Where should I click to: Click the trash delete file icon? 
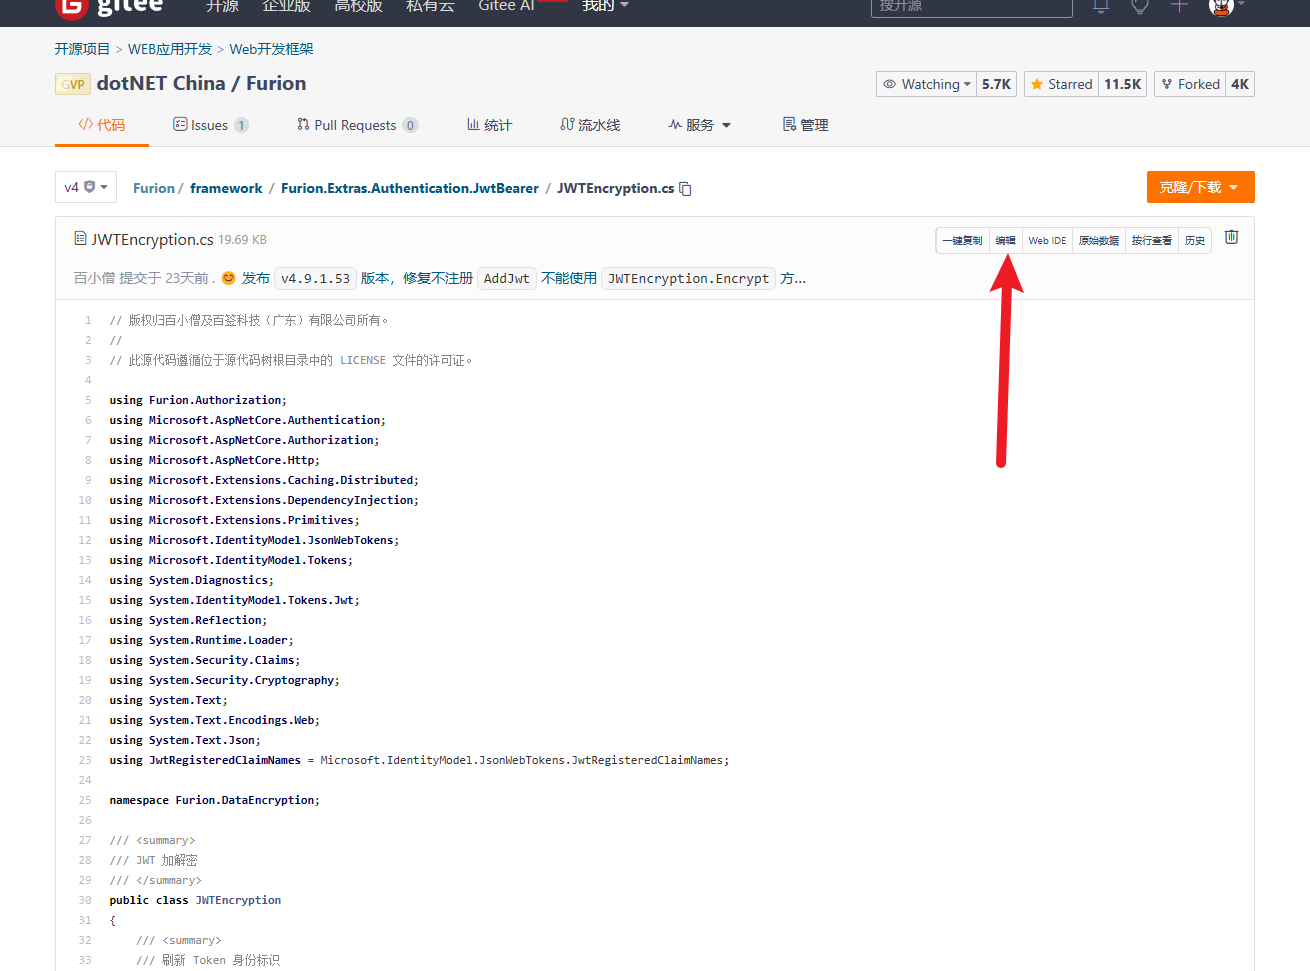click(1231, 237)
